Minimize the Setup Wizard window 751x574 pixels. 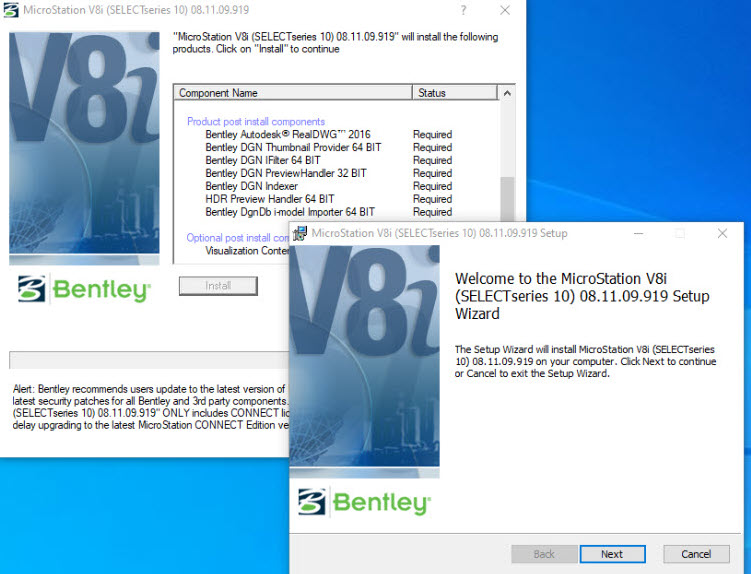tap(638, 233)
